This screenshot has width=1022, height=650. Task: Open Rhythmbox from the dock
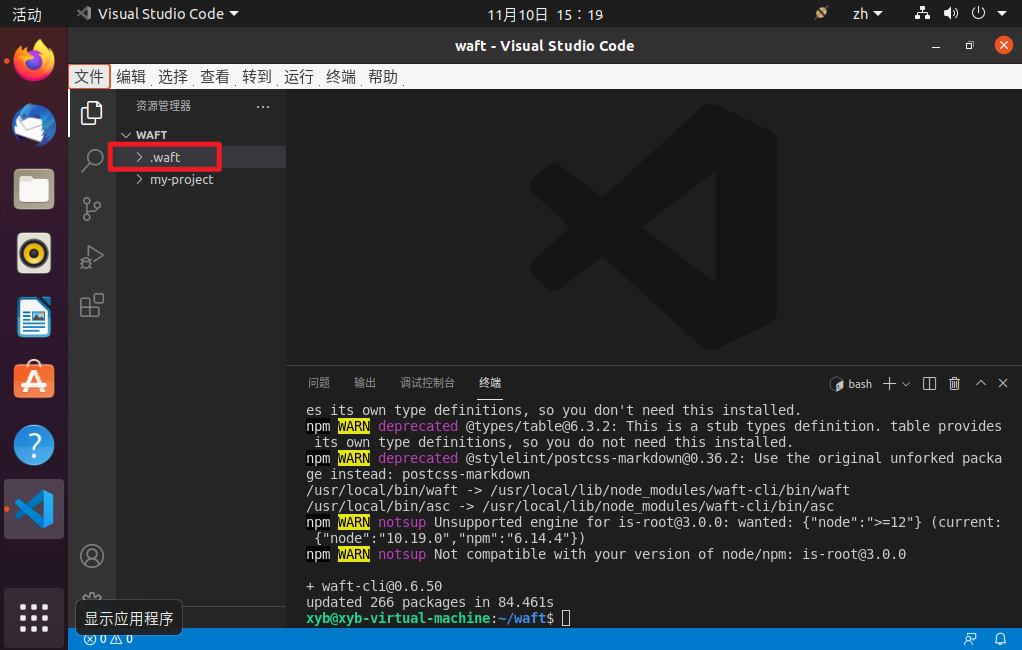click(x=34, y=253)
